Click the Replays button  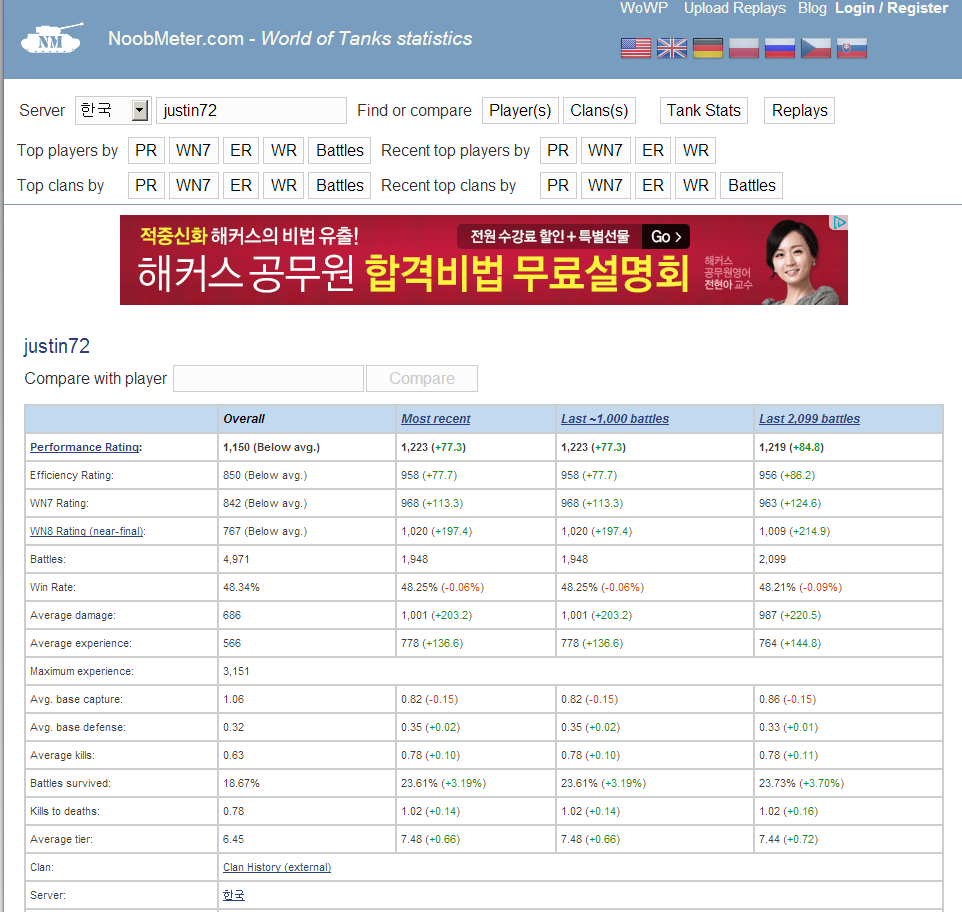coord(799,110)
